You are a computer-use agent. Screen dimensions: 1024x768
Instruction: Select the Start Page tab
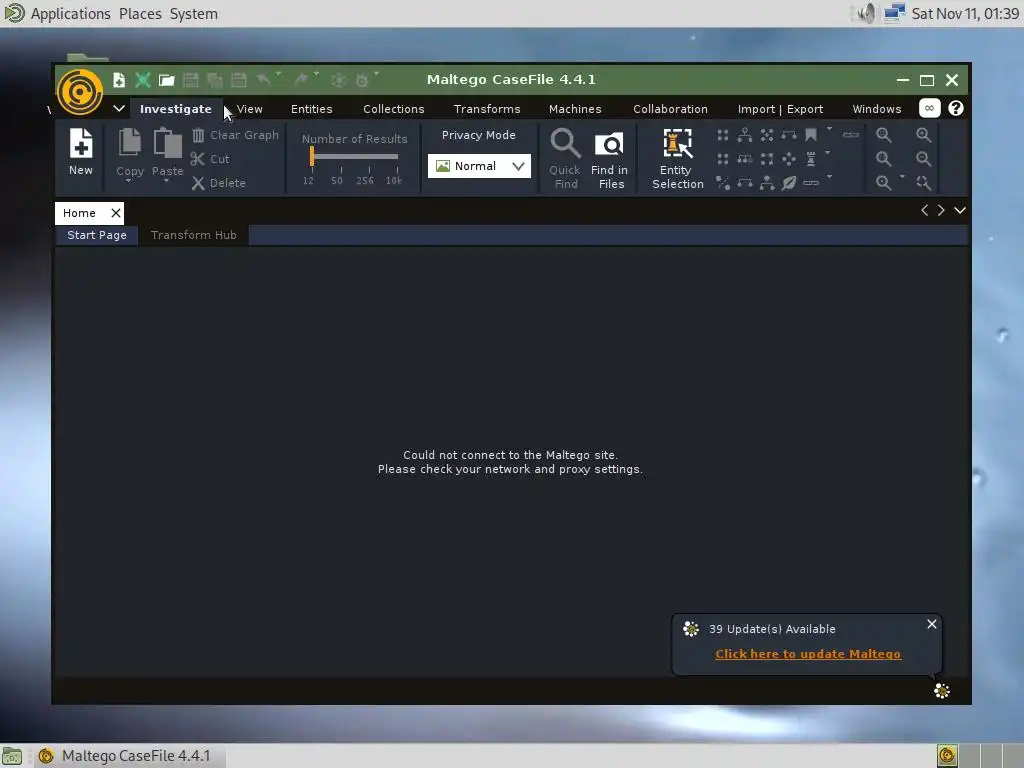97,235
